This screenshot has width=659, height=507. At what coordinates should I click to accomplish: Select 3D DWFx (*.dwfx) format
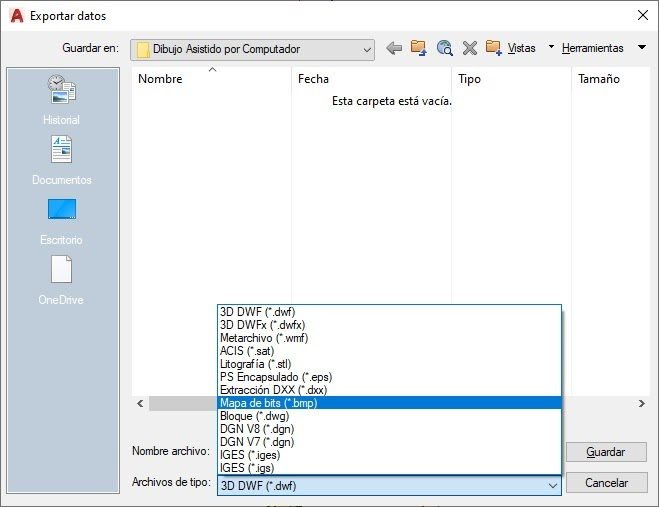click(389, 325)
